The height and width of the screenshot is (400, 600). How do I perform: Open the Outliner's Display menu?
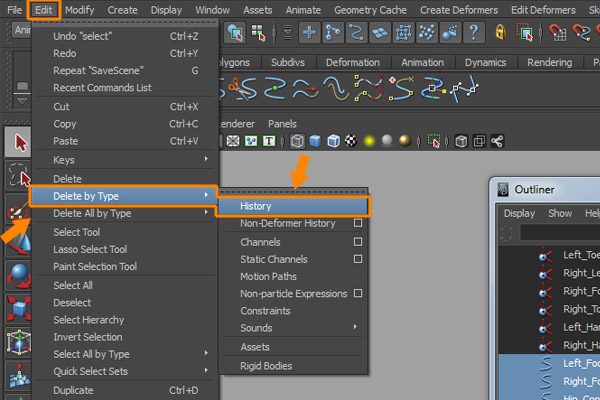[x=519, y=213]
